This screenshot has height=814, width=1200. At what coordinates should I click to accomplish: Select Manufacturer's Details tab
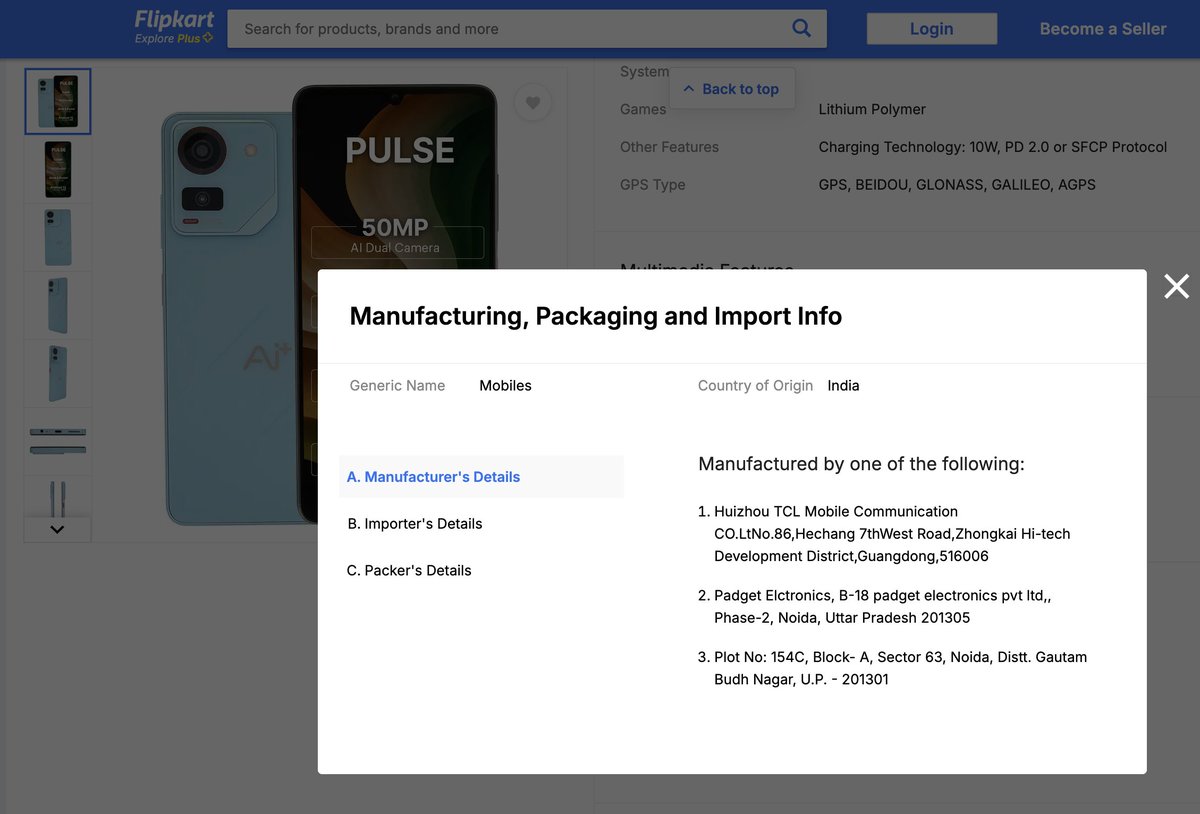(x=481, y=477)
